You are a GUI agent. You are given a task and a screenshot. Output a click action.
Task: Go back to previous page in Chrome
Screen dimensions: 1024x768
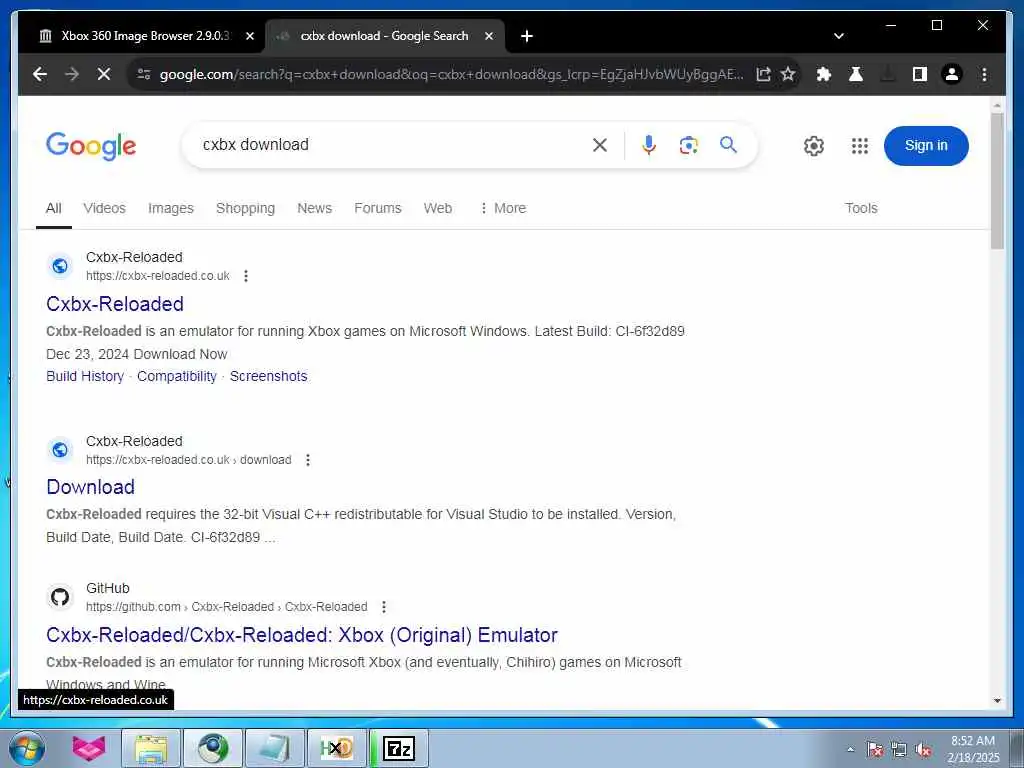click(x=40, y=74)
